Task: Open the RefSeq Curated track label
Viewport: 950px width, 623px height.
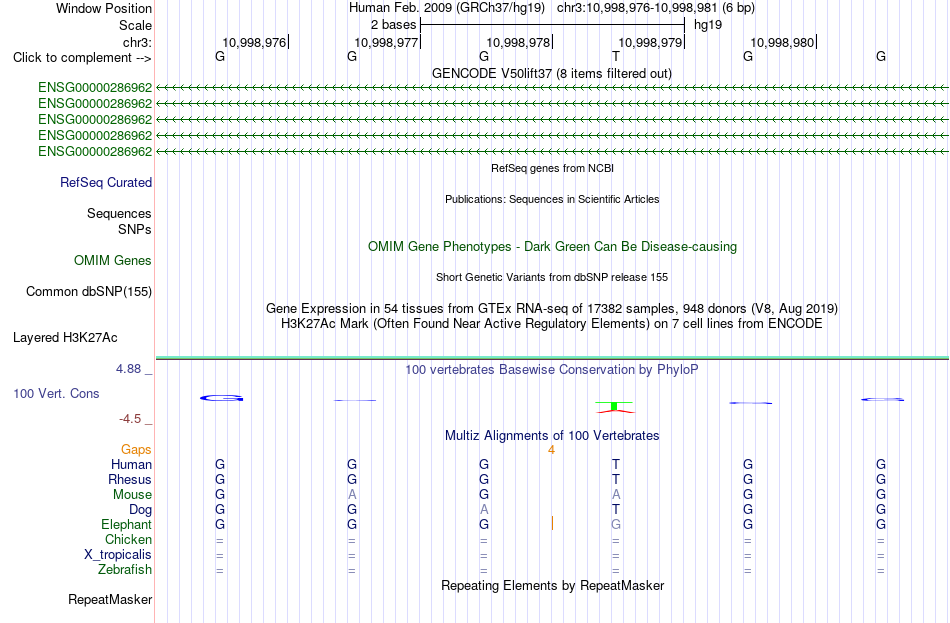Action: pyautogui.click(x=106, y=182)
